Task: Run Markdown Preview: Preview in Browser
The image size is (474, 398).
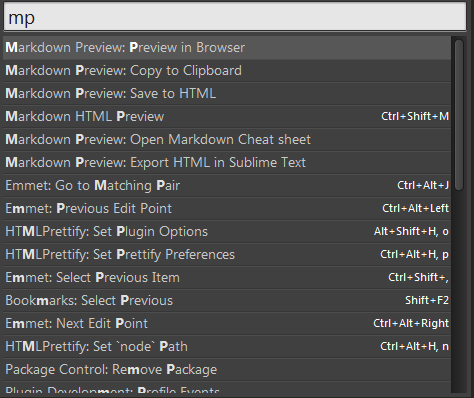Action: coord(227,48)
